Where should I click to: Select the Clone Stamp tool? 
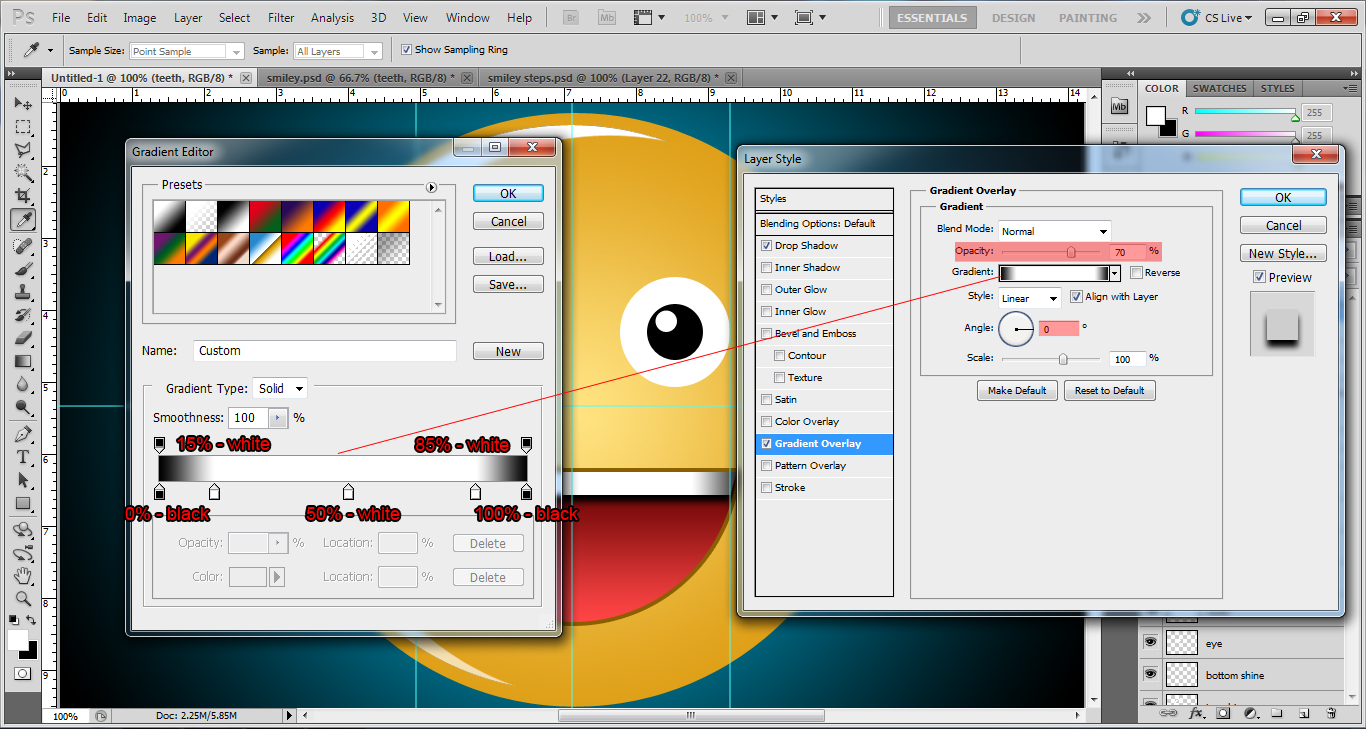23,292
